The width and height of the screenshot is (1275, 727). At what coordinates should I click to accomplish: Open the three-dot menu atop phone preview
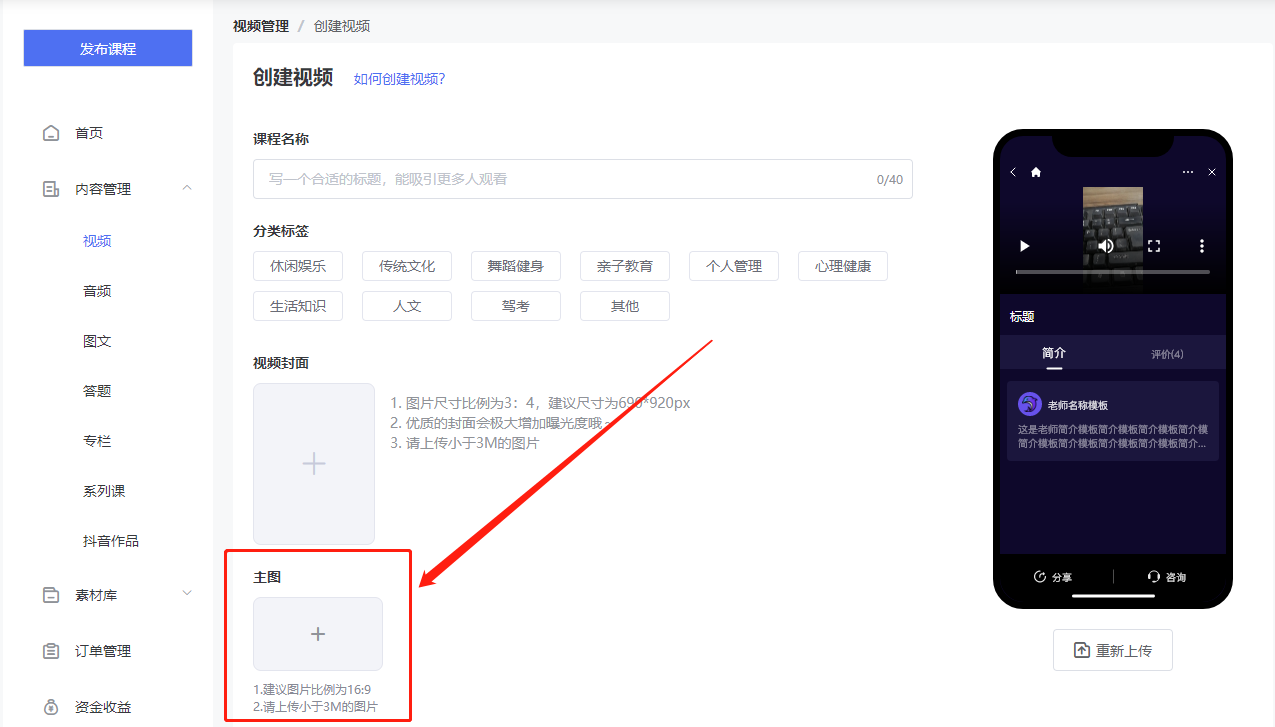(1188, 172)
